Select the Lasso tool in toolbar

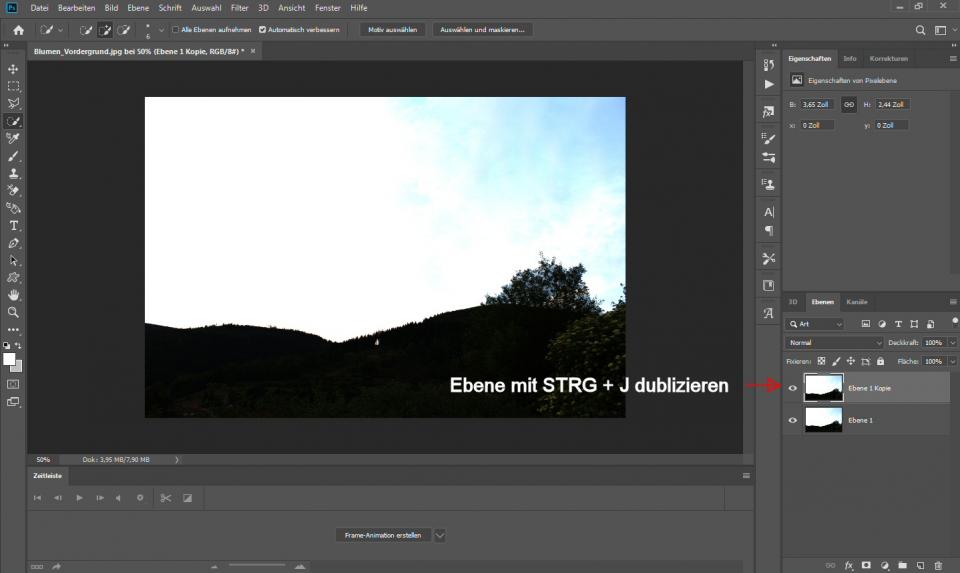pos(14,103)
